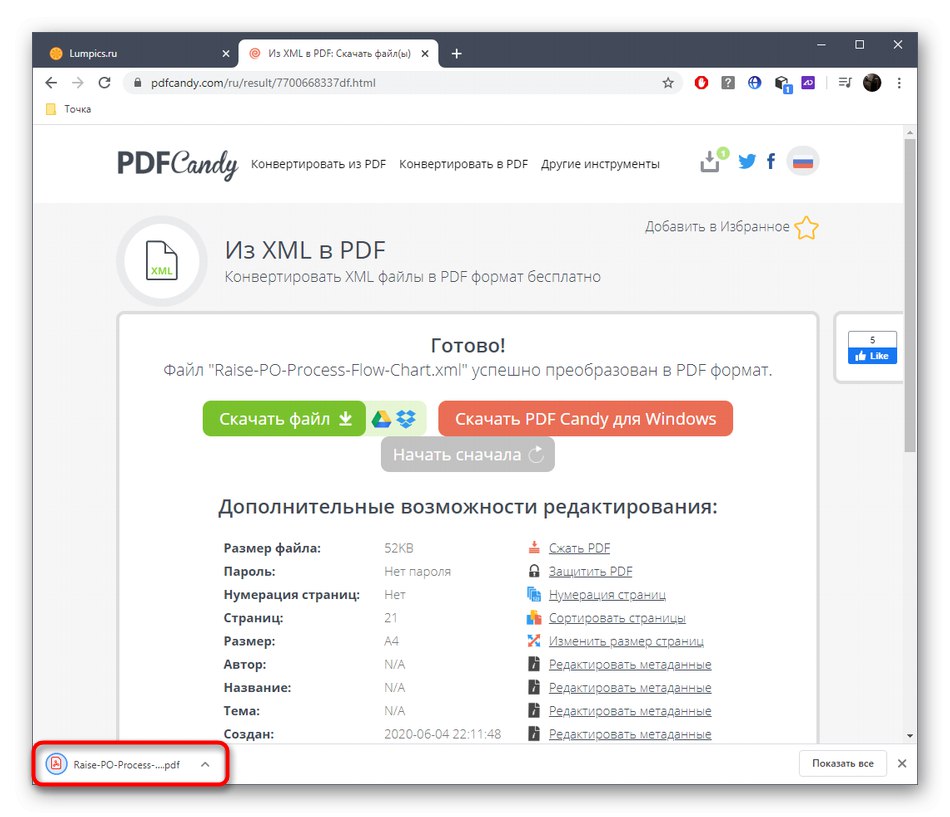Open the 'Защитить PDF' link

coord(590,571)
